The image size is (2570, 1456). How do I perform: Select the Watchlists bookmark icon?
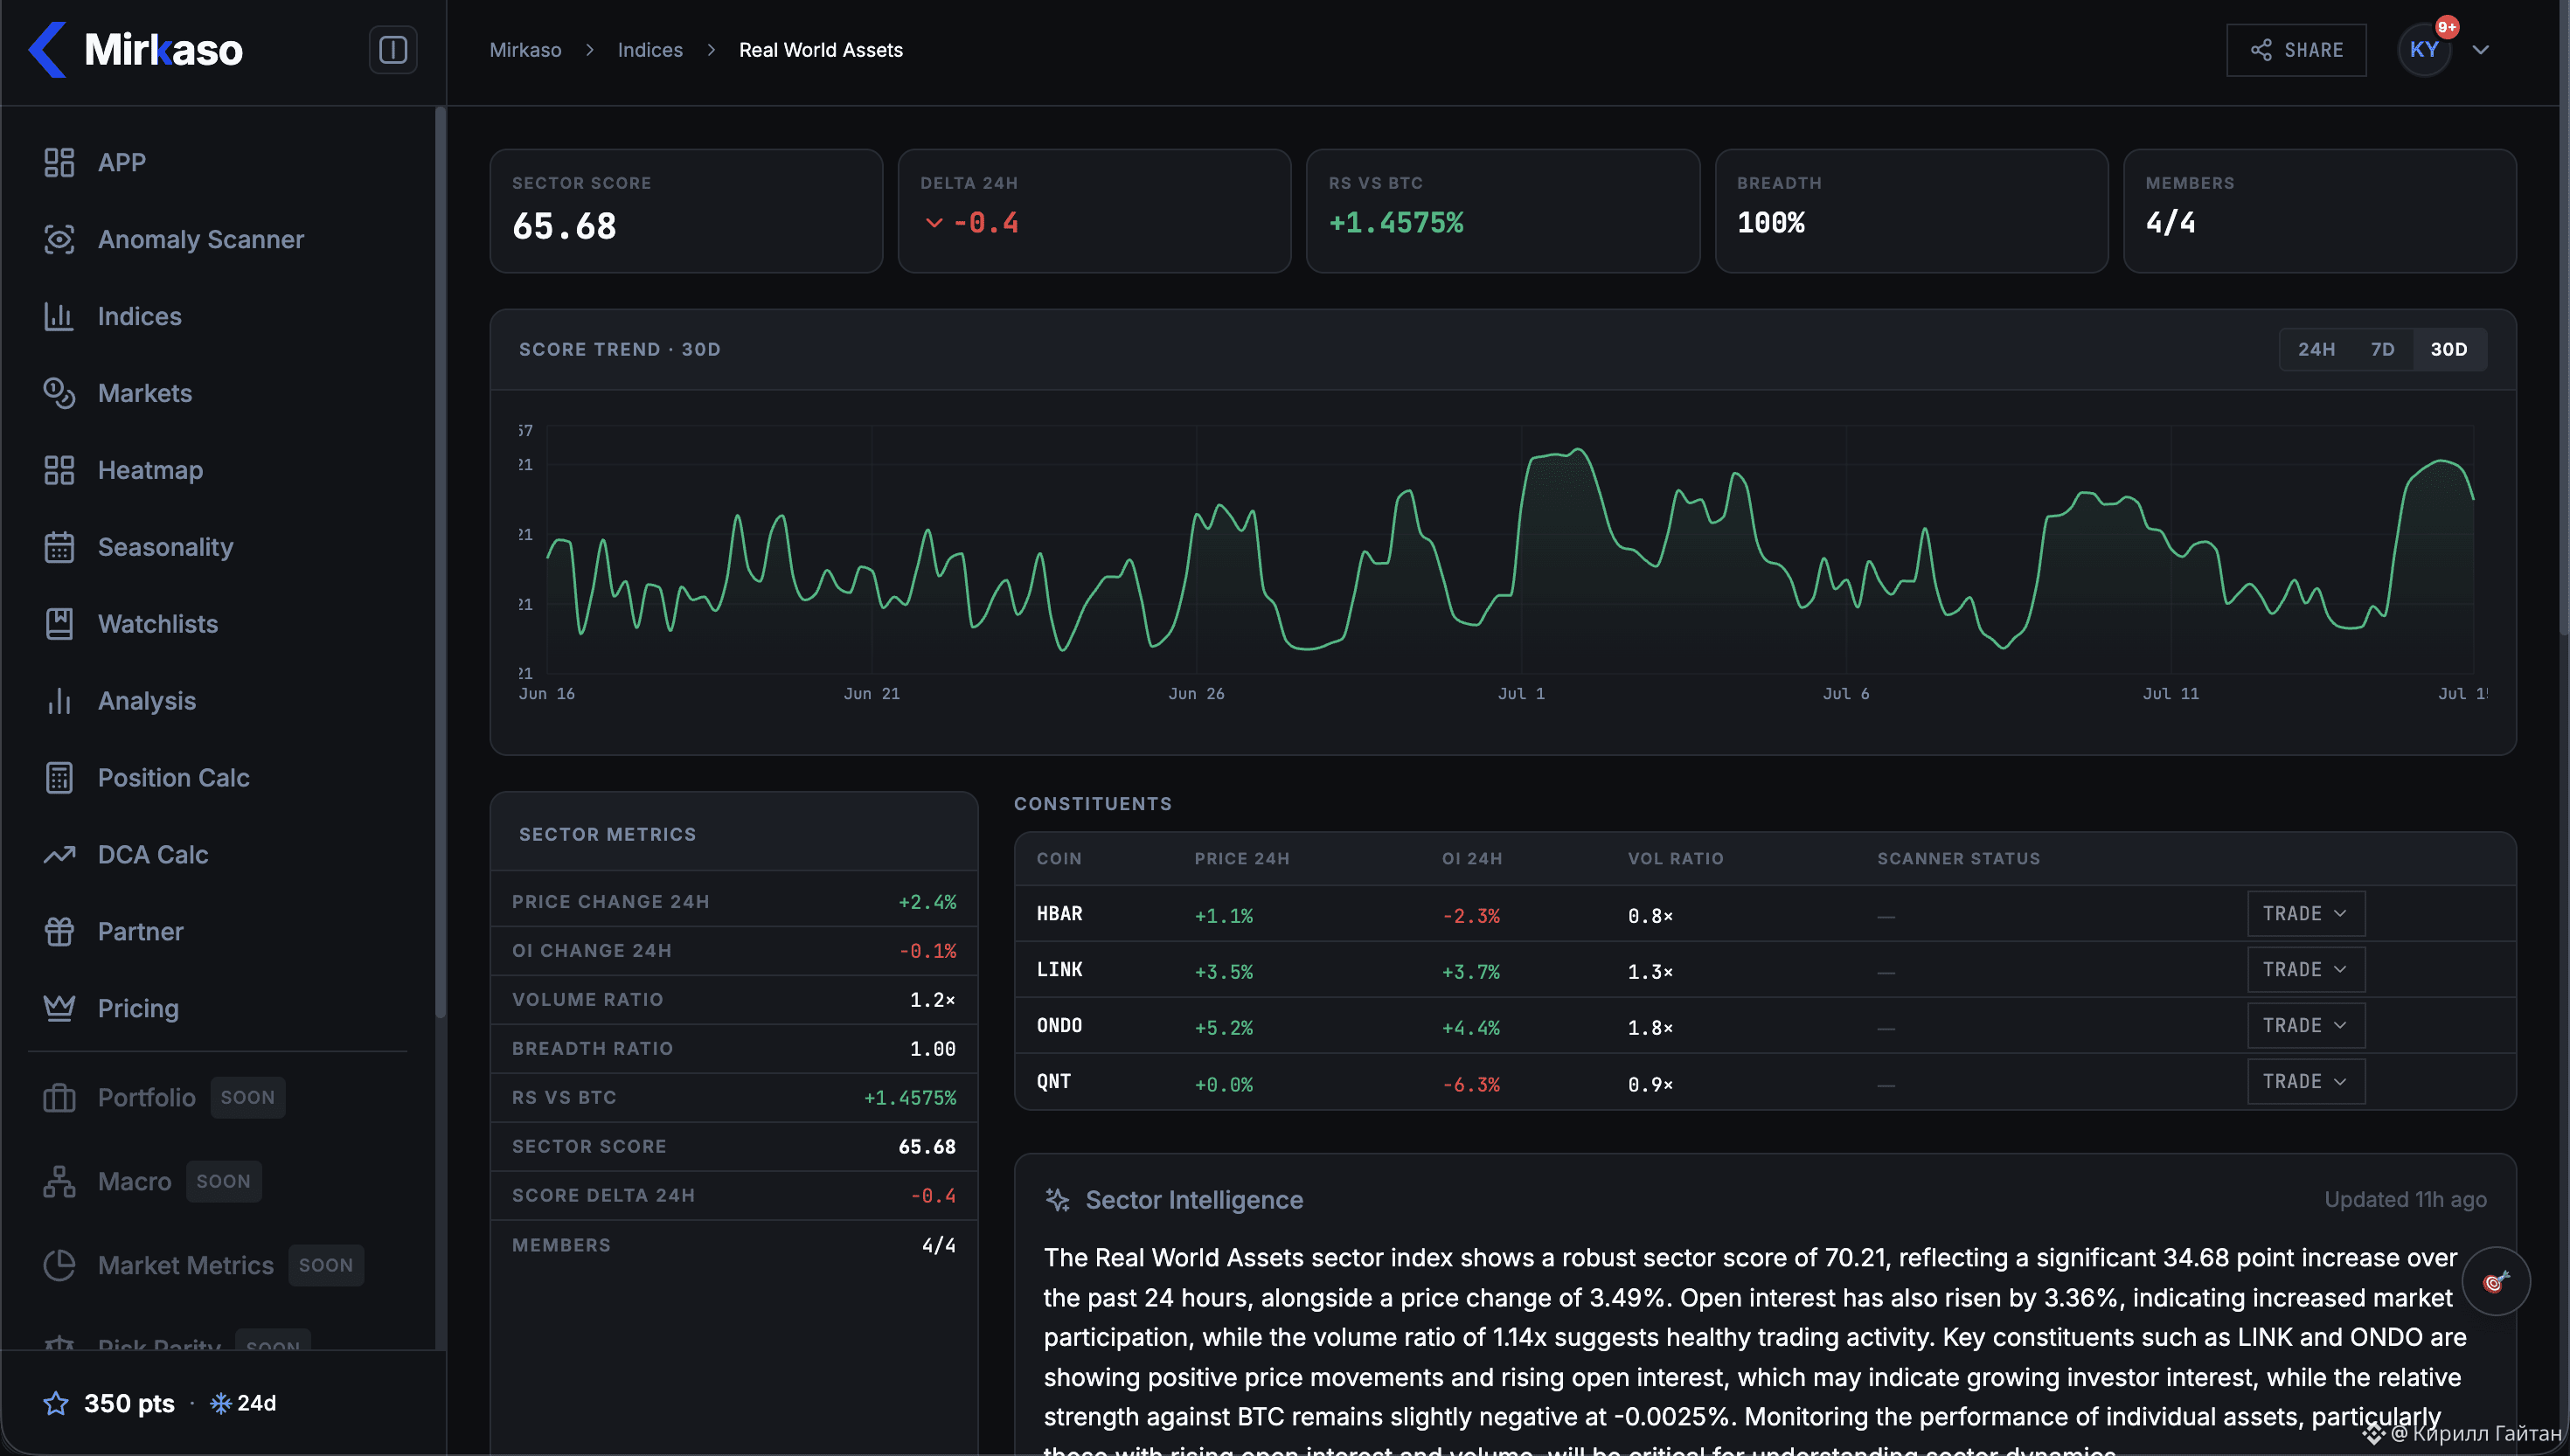tap(59, 624)
